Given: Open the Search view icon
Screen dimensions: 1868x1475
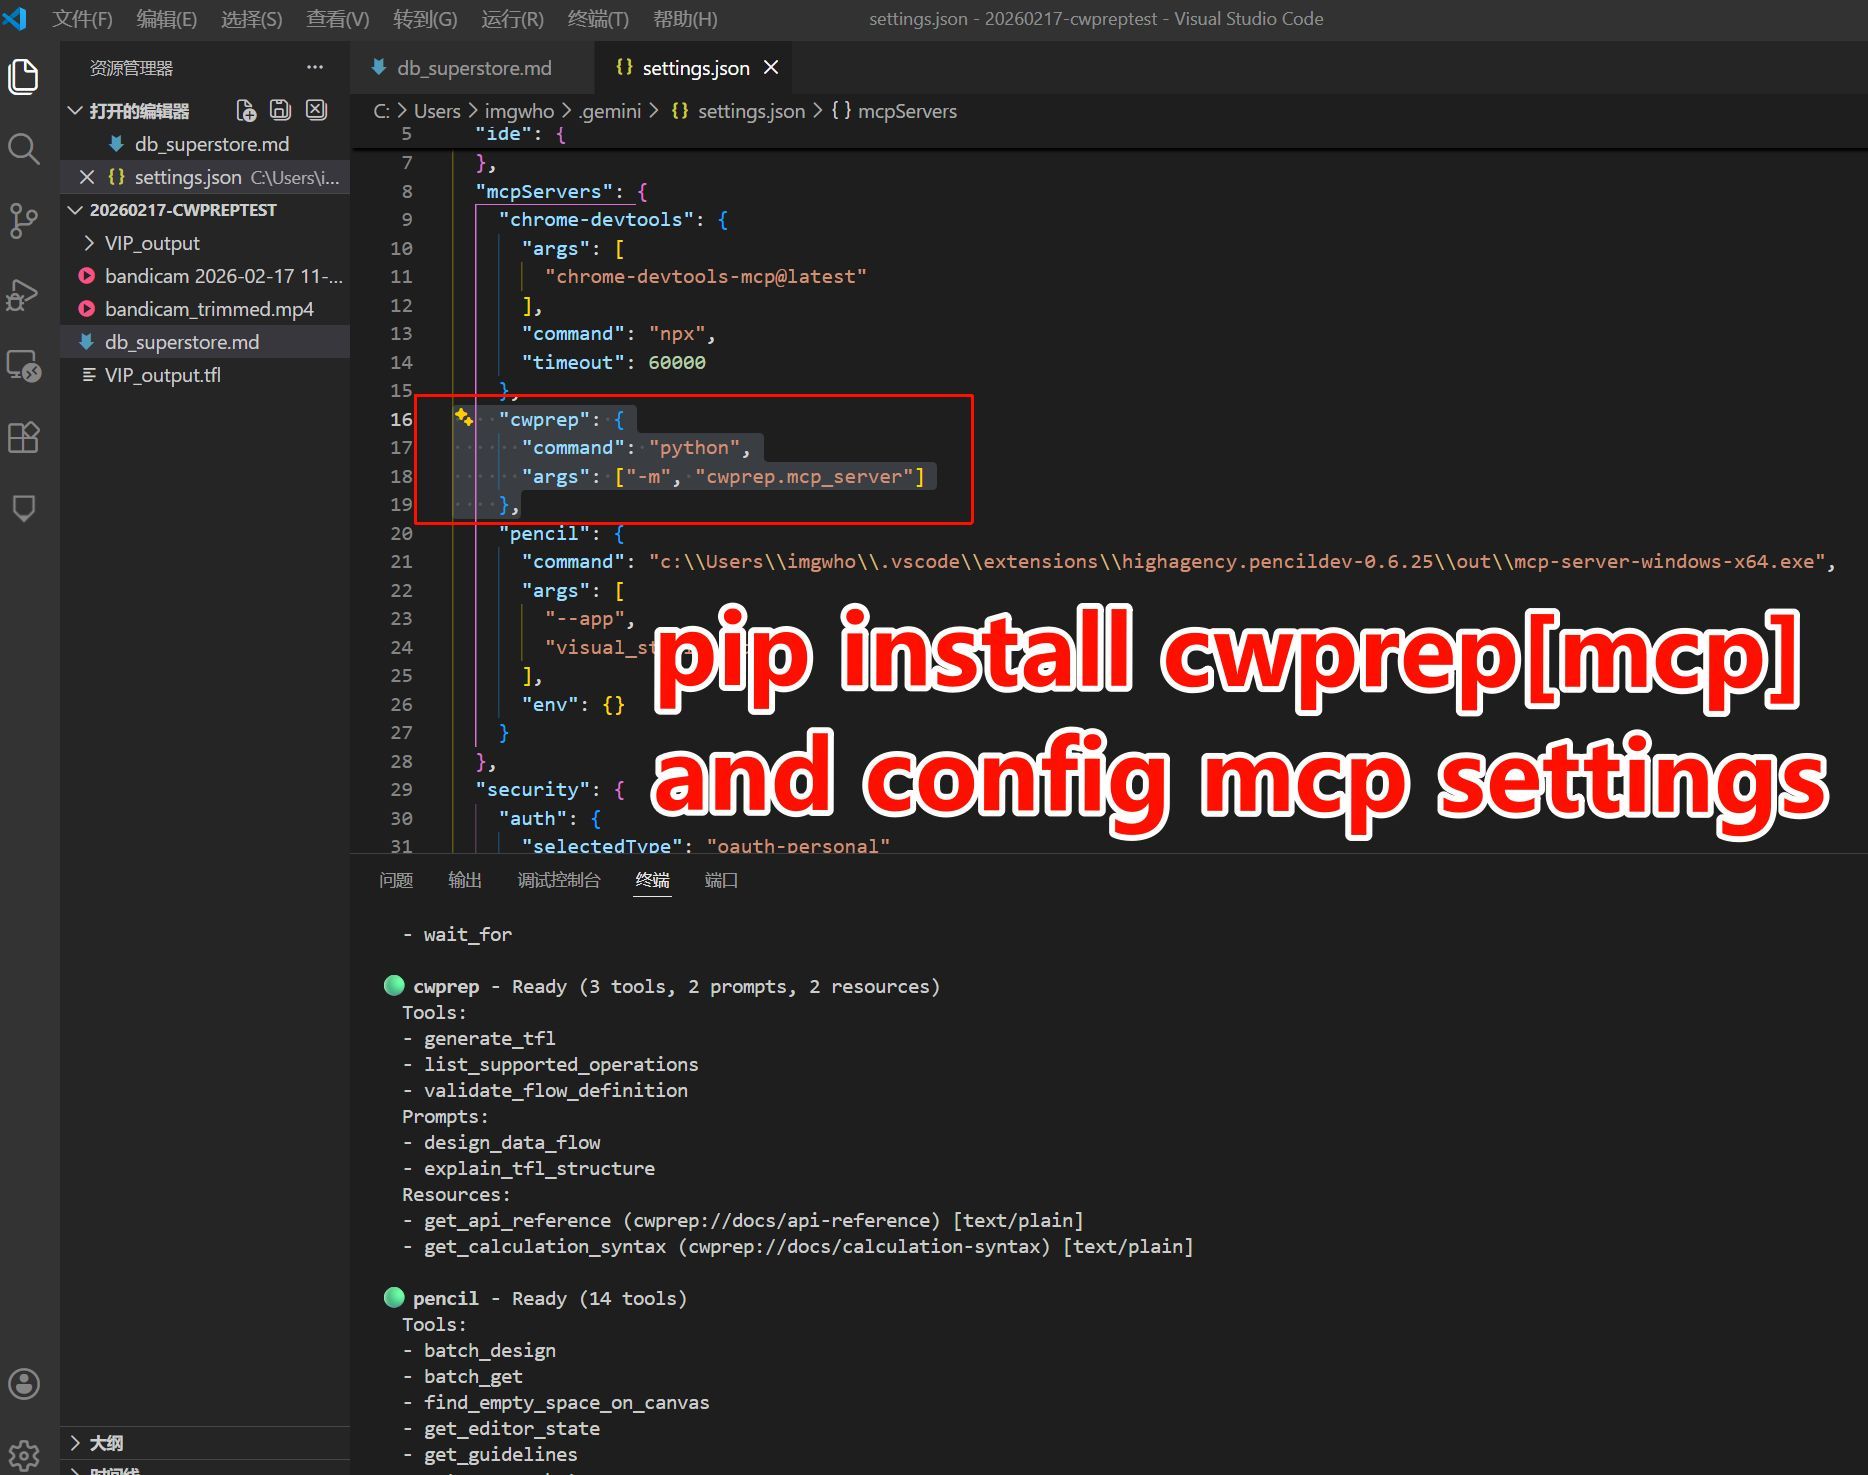Looking at the screenshot, I should (x=24, y=149).
